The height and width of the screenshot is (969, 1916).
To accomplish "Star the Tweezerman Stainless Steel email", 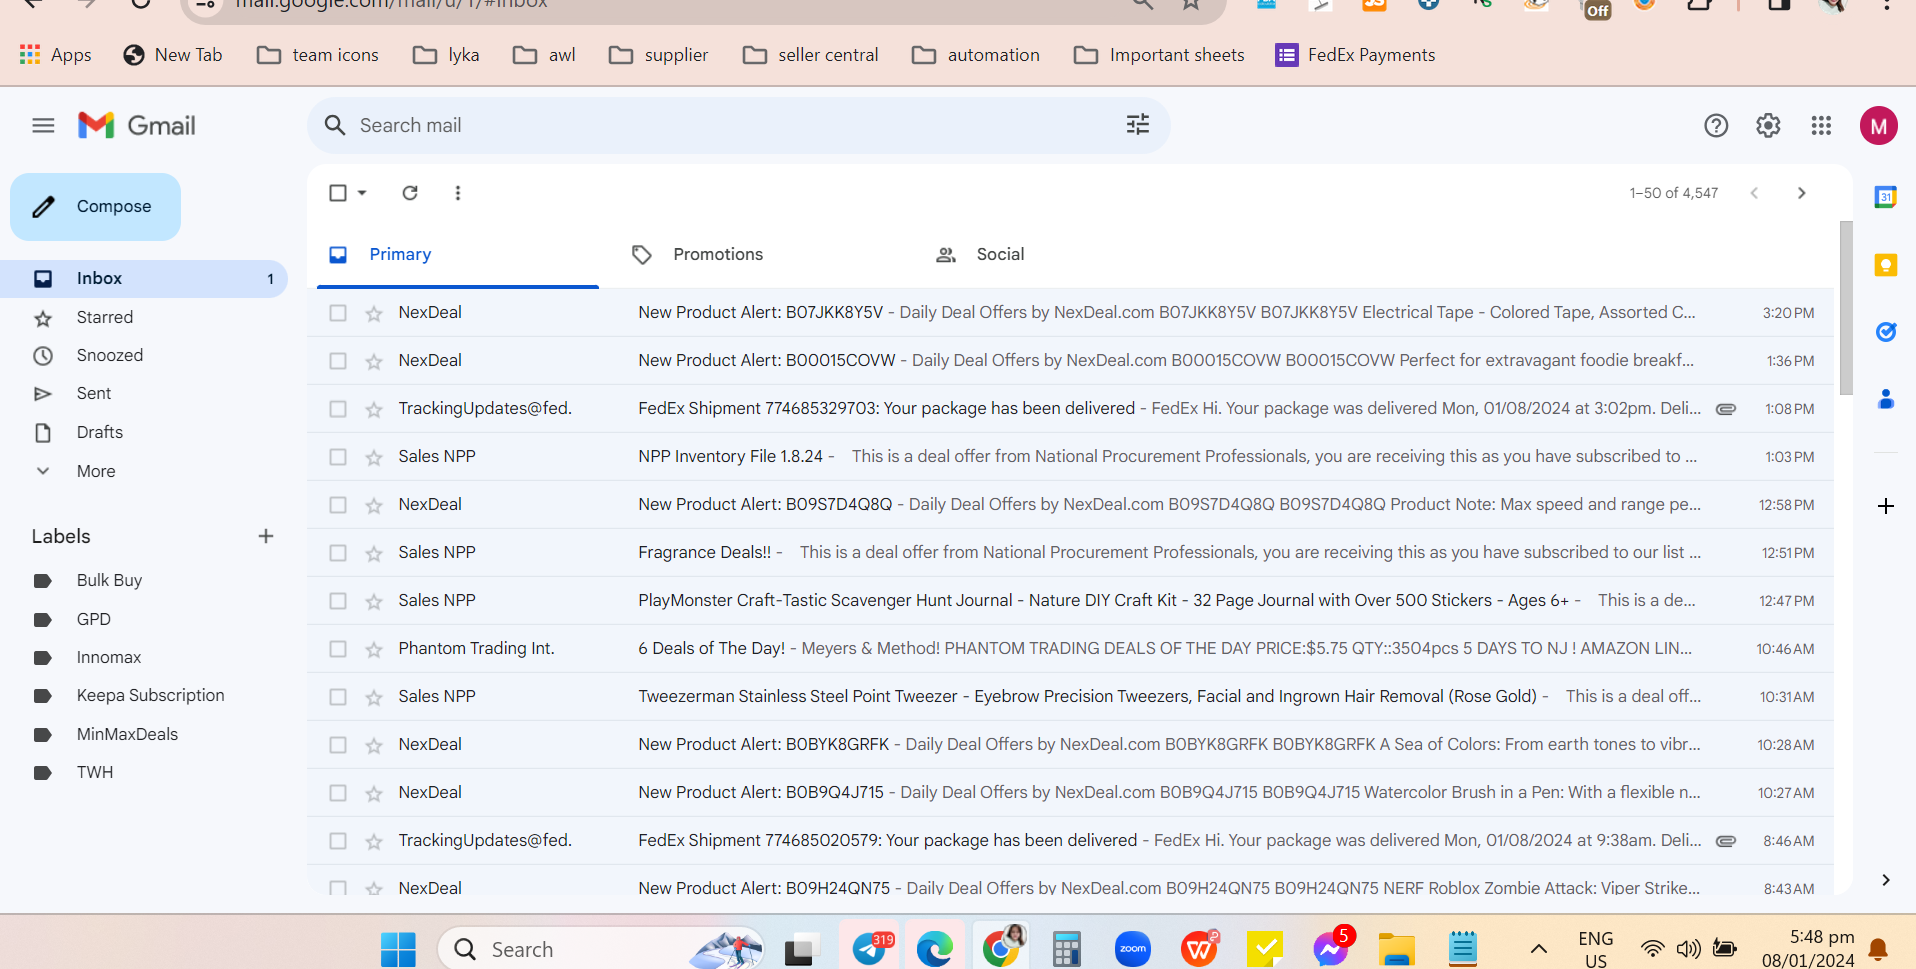I will [374, 697].
